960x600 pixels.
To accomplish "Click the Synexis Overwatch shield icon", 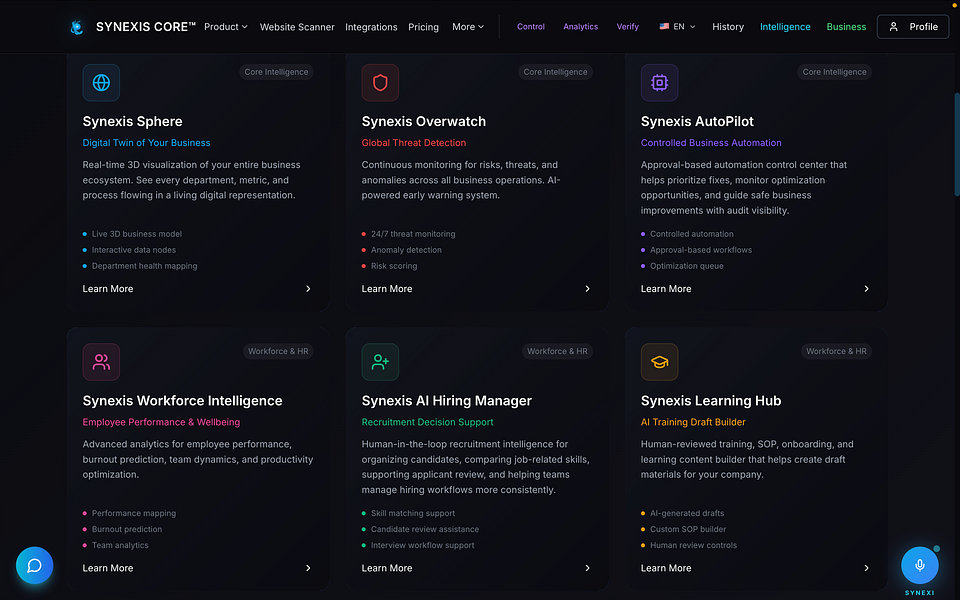I will [380, 83].
